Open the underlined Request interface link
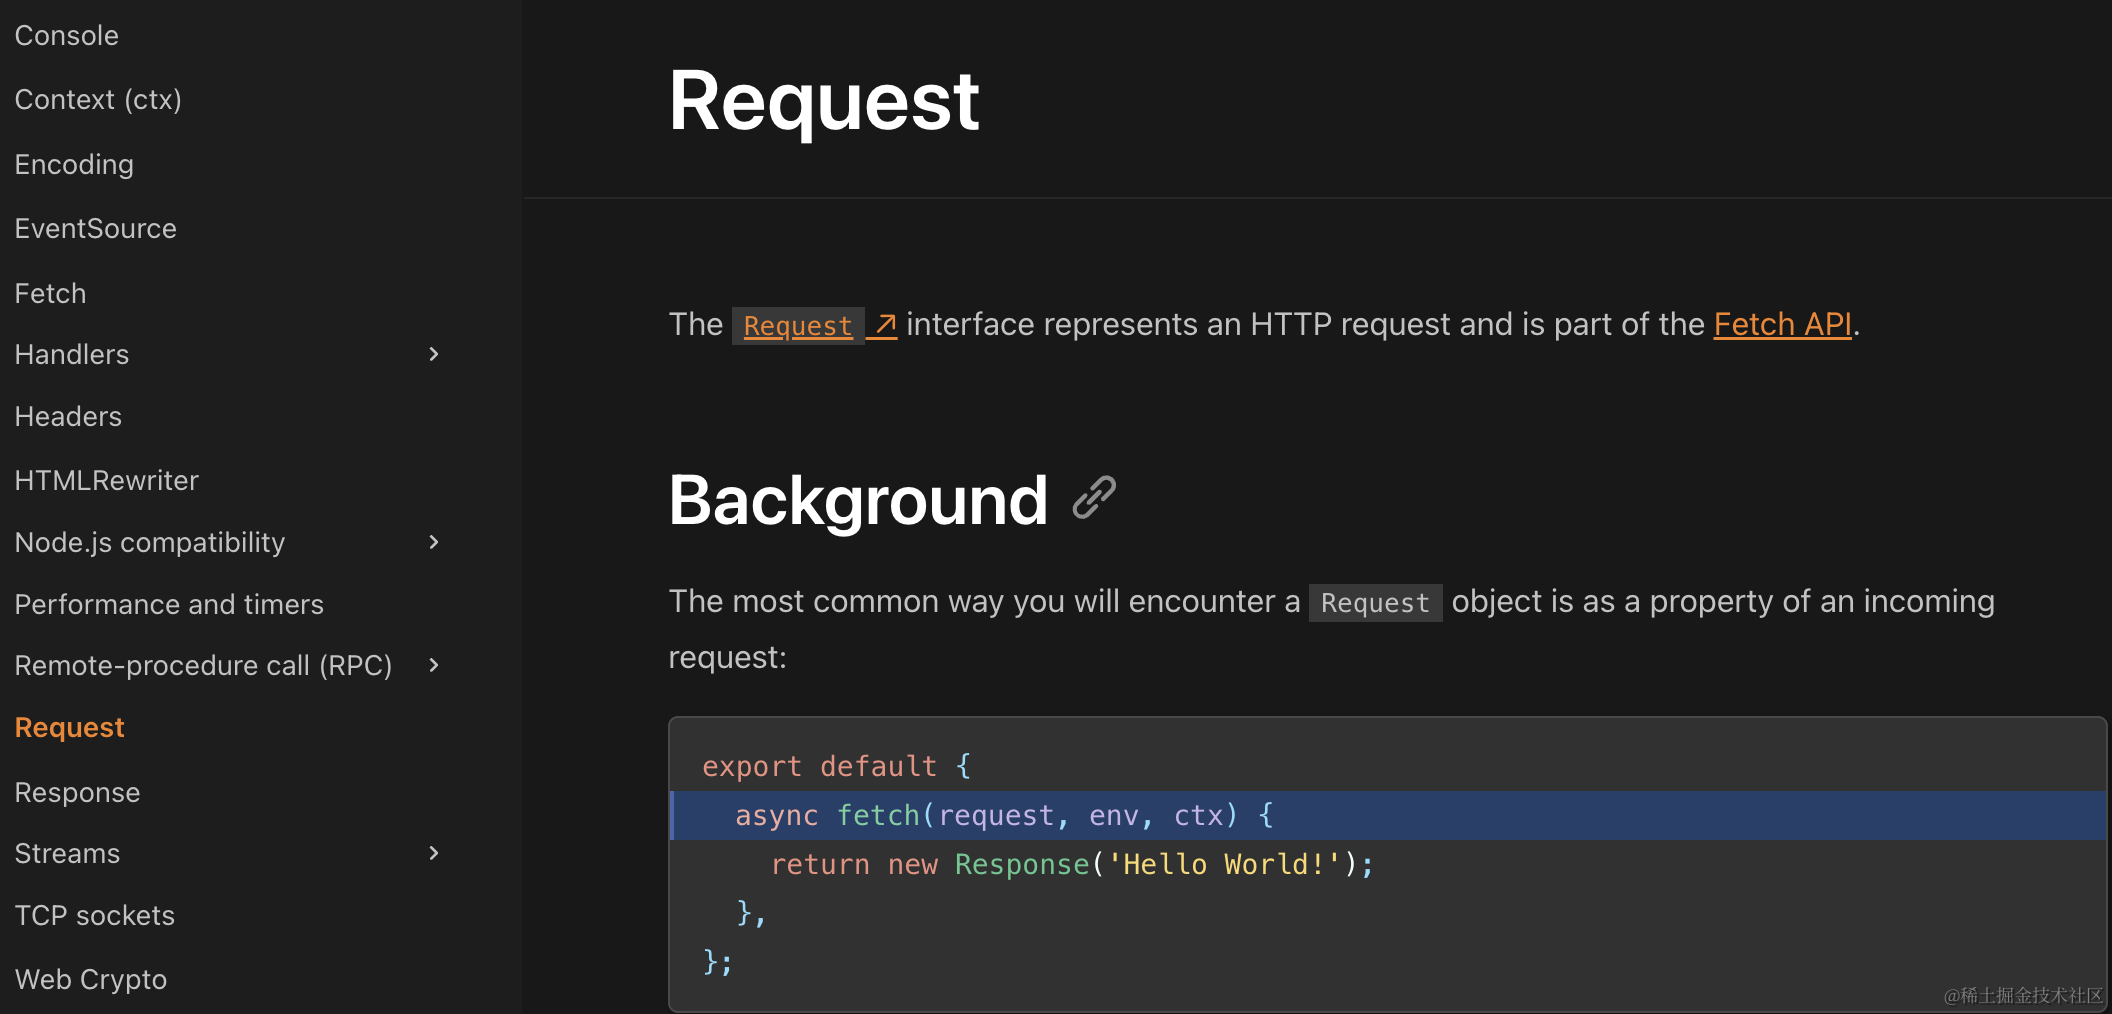 tap(797, 326)
